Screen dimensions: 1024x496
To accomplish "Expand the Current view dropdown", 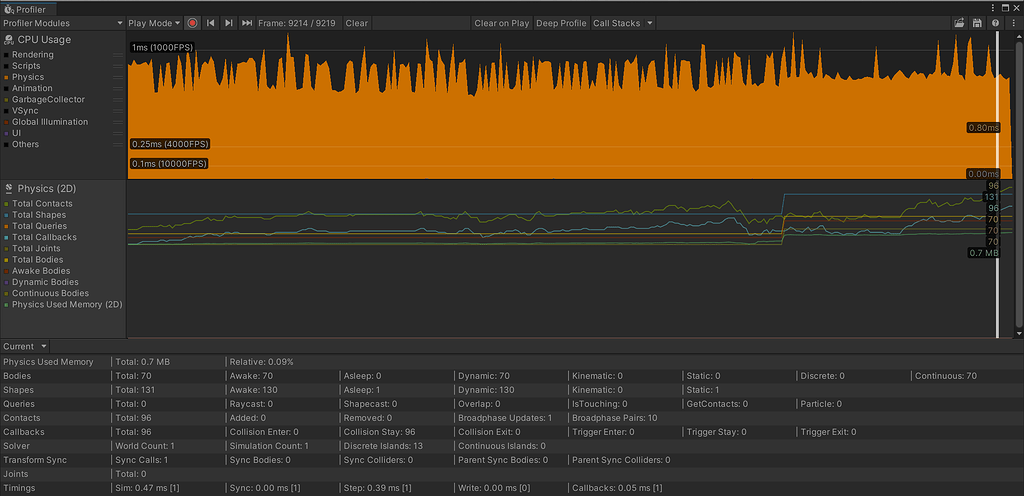I will [25, 346].
